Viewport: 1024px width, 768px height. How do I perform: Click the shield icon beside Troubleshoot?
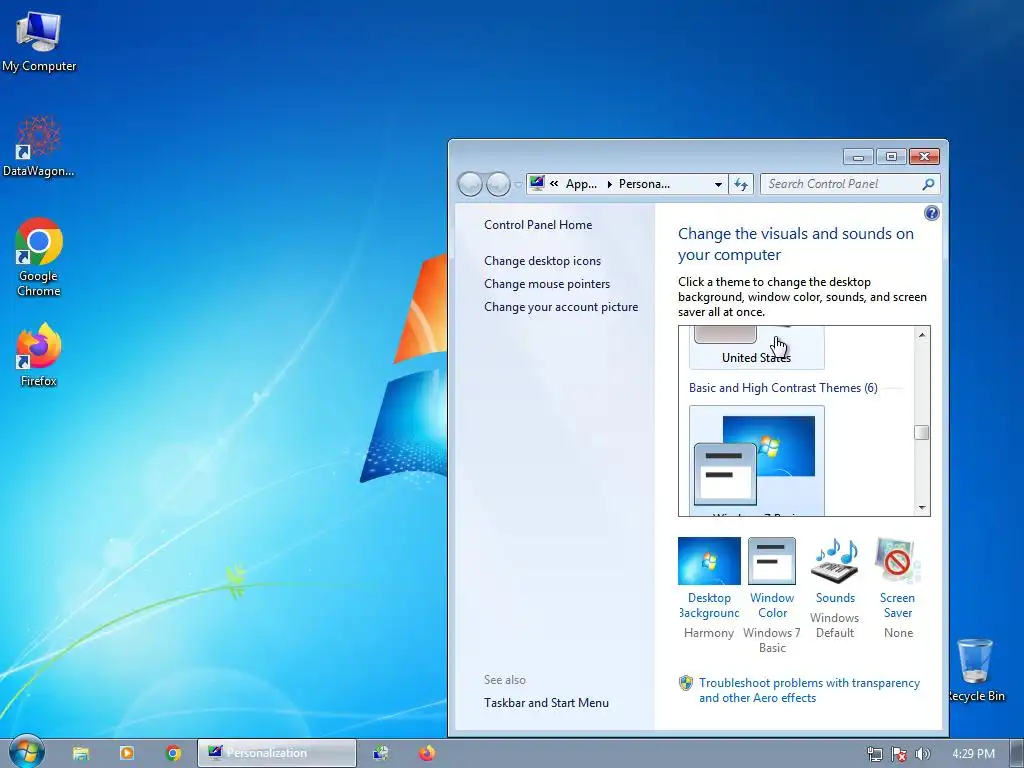[x=686, y=683]
